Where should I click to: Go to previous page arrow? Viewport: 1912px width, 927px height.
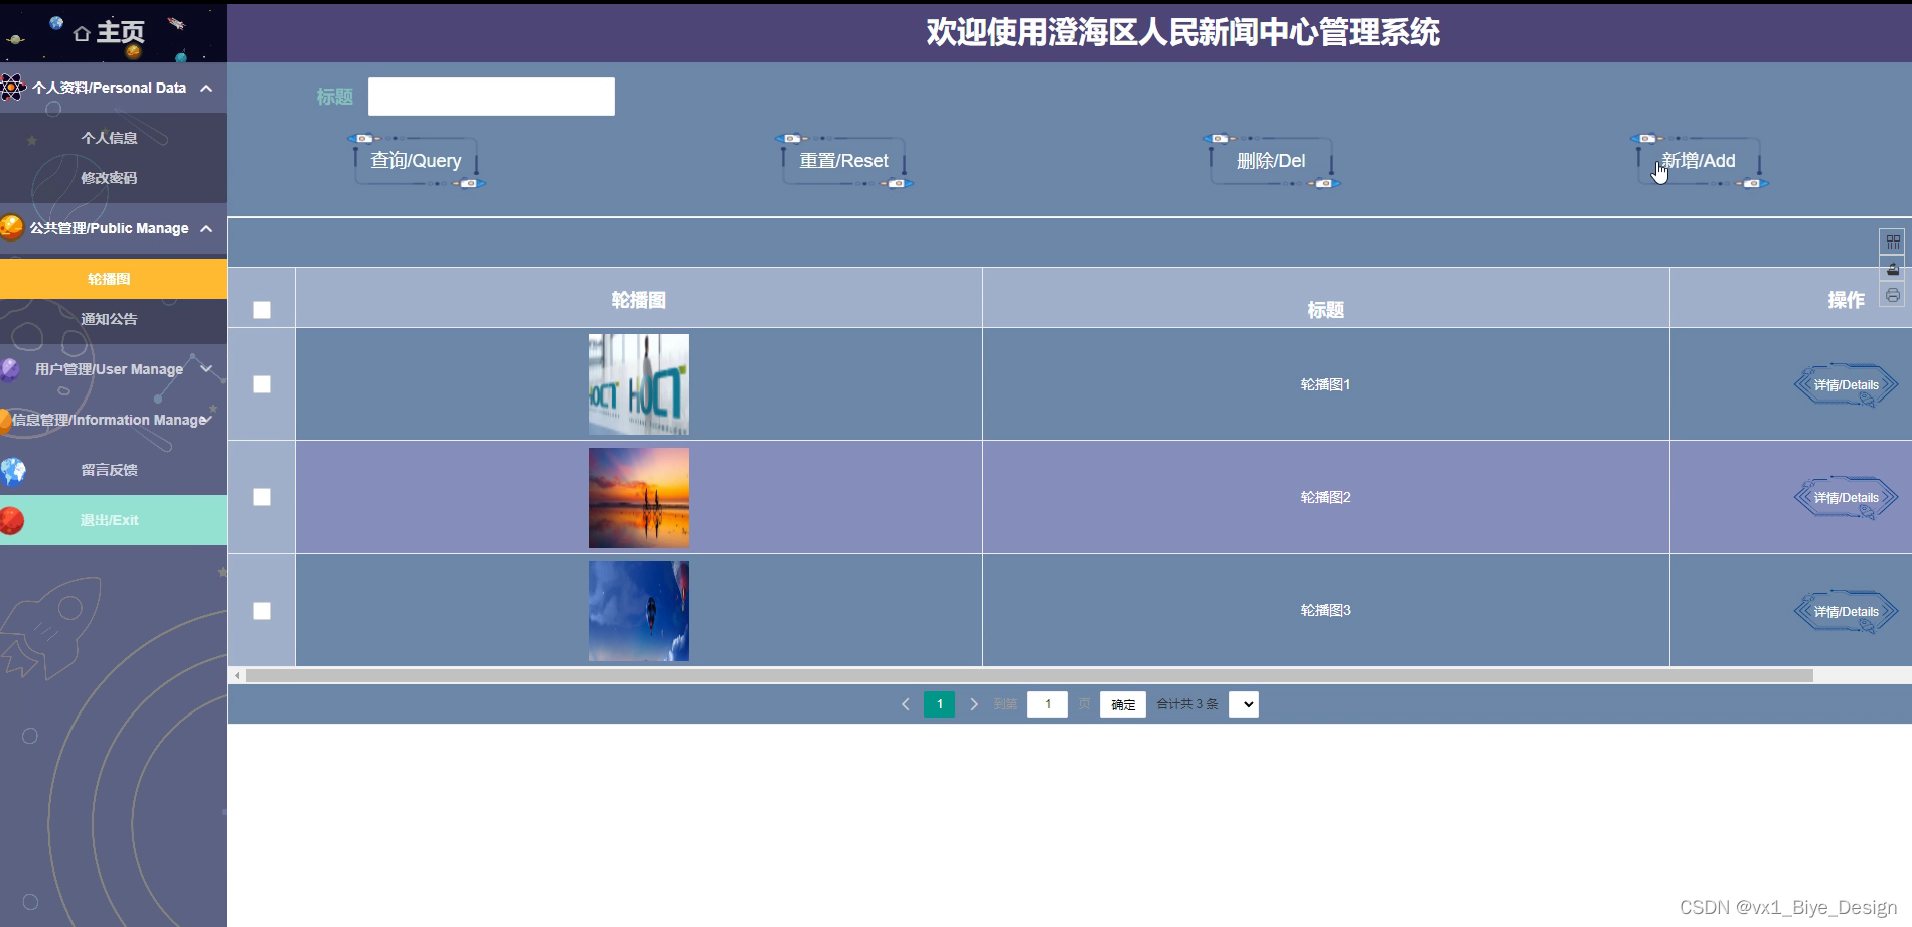(906, 704)
